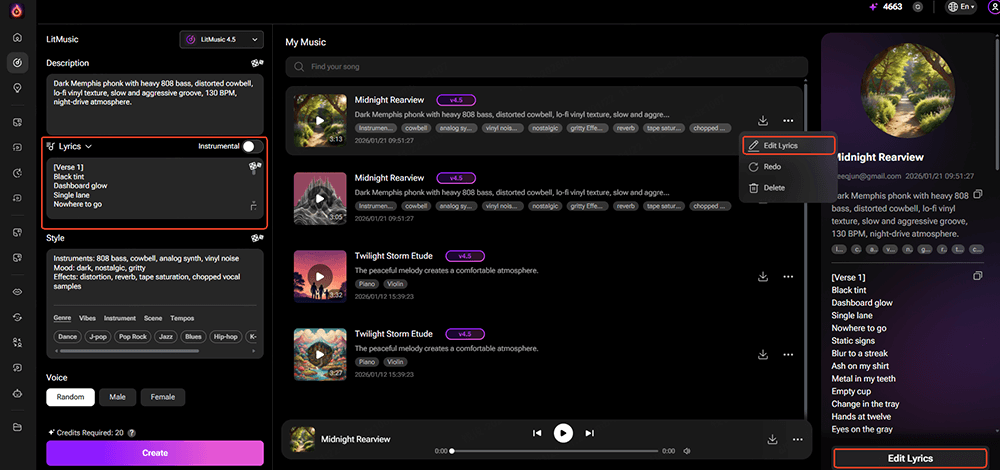Click the round icon beside 4663 credits
1000x470 pixels.
(x=918, y=6)
